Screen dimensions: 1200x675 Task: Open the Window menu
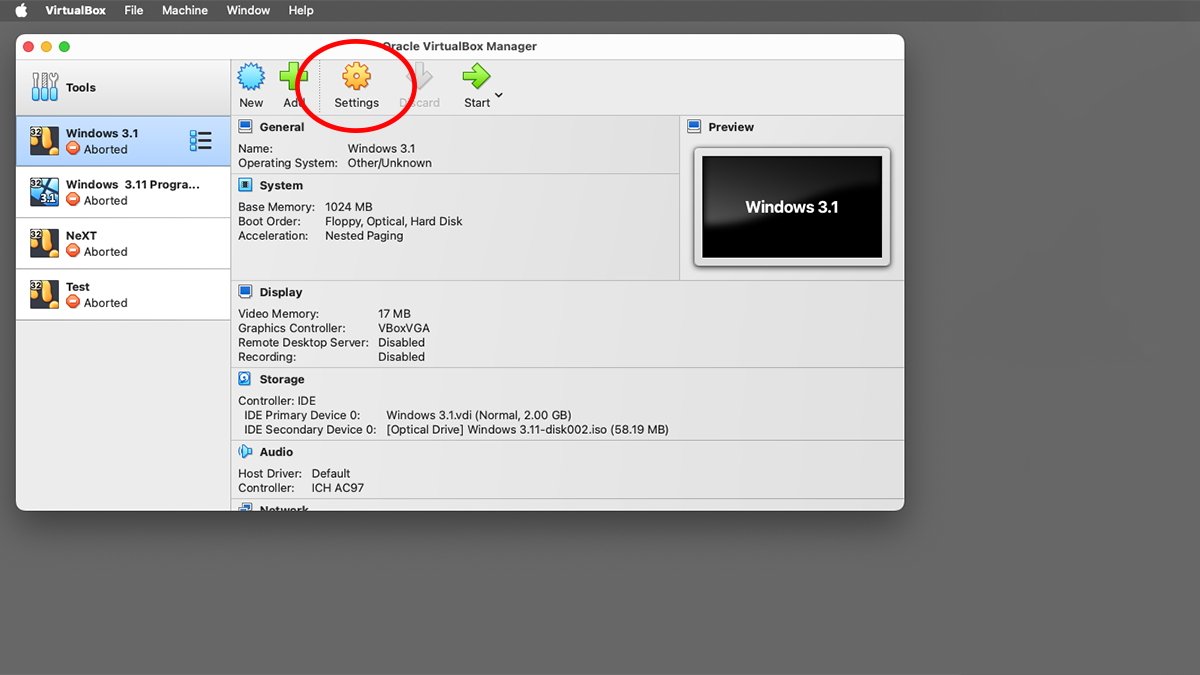[248, 10]
